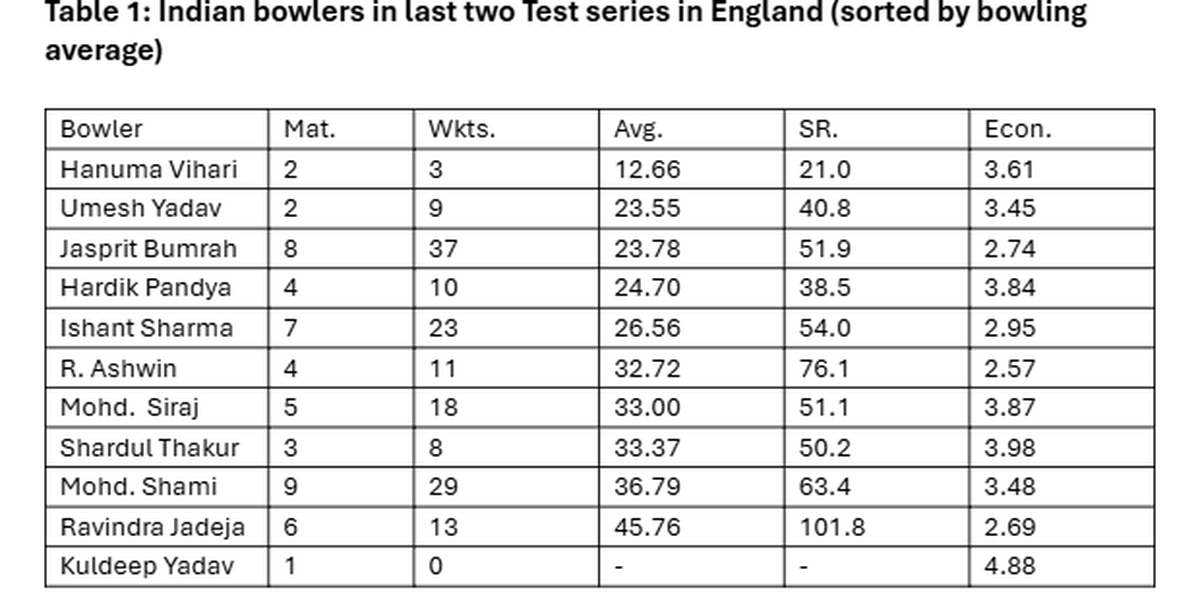Click Ravindra Jadeja's strike rate 101.8
The width and height of the screenshot is (1200, 611).
tap(832, 527)
